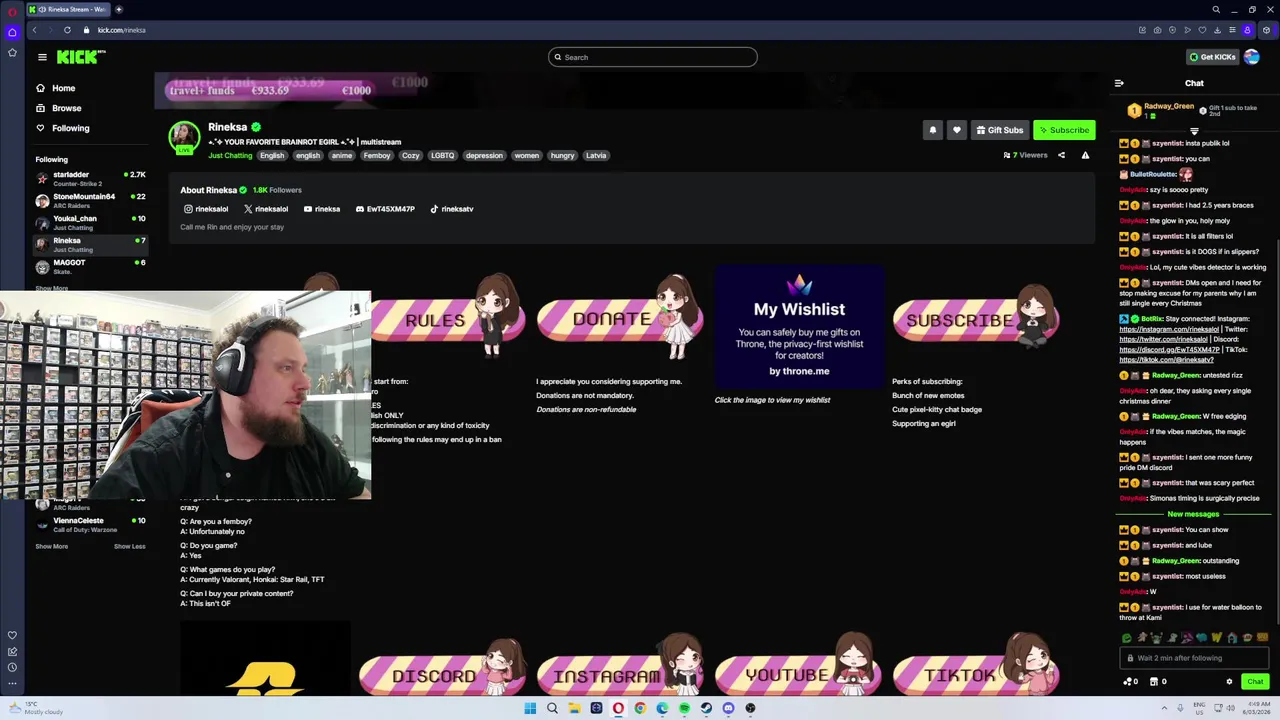
Task: Open Rineksa's X/Twitter link rineksalol
Action: pyautogui.click(x=266, y=209)
